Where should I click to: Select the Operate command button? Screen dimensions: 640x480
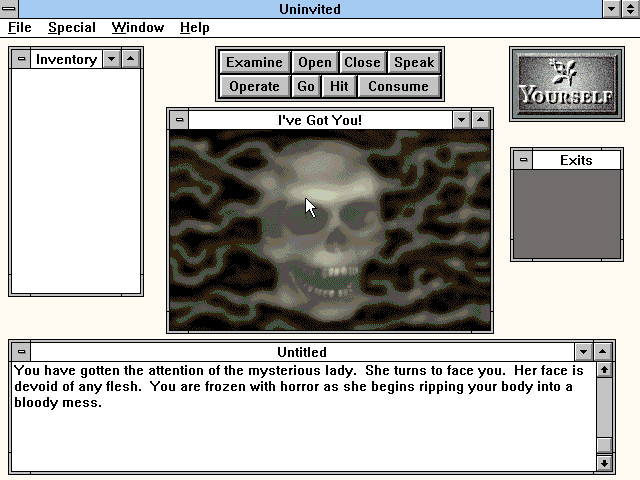(x=254, y=86)
